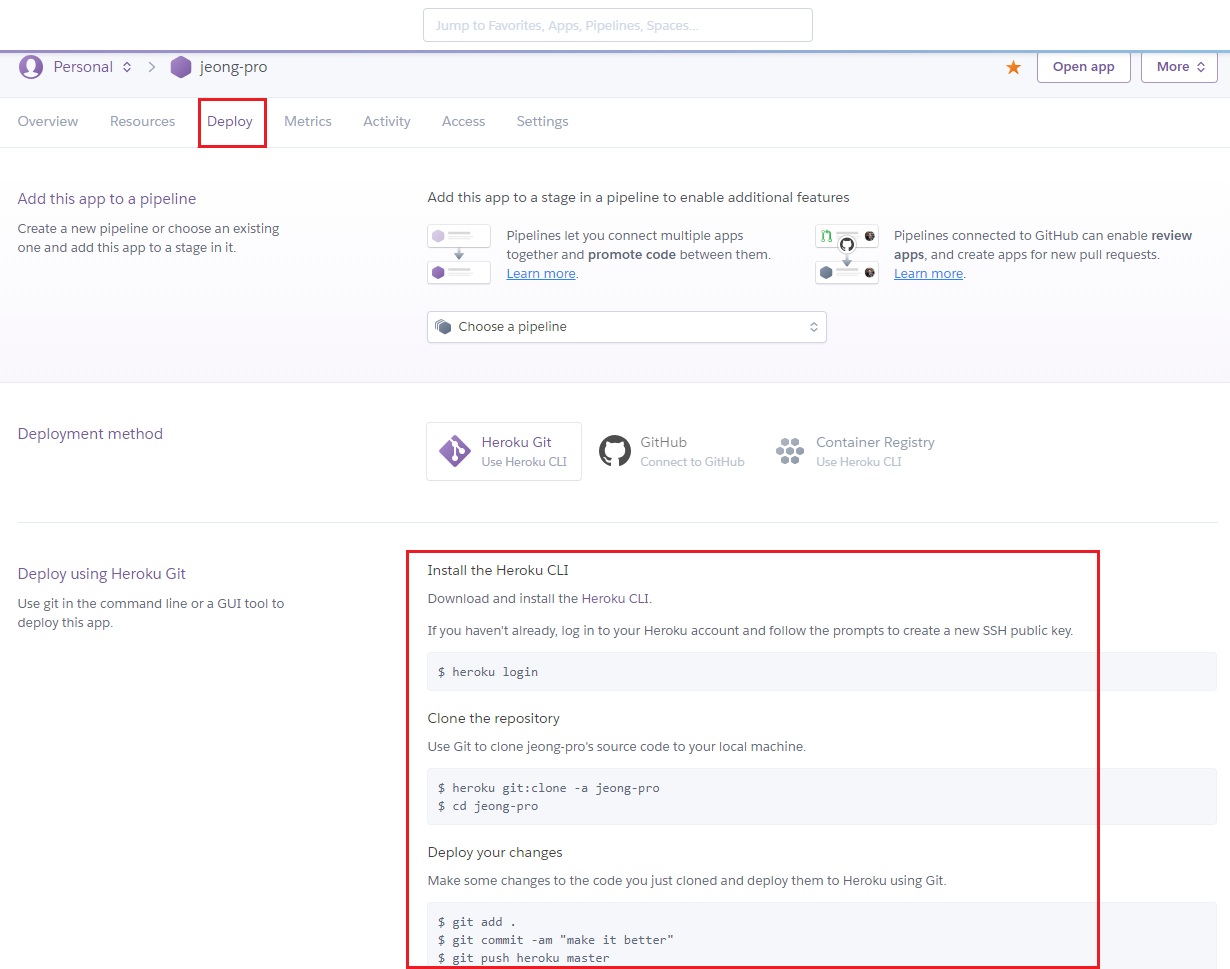Switch to the Overview tab

tap(48, 121)
